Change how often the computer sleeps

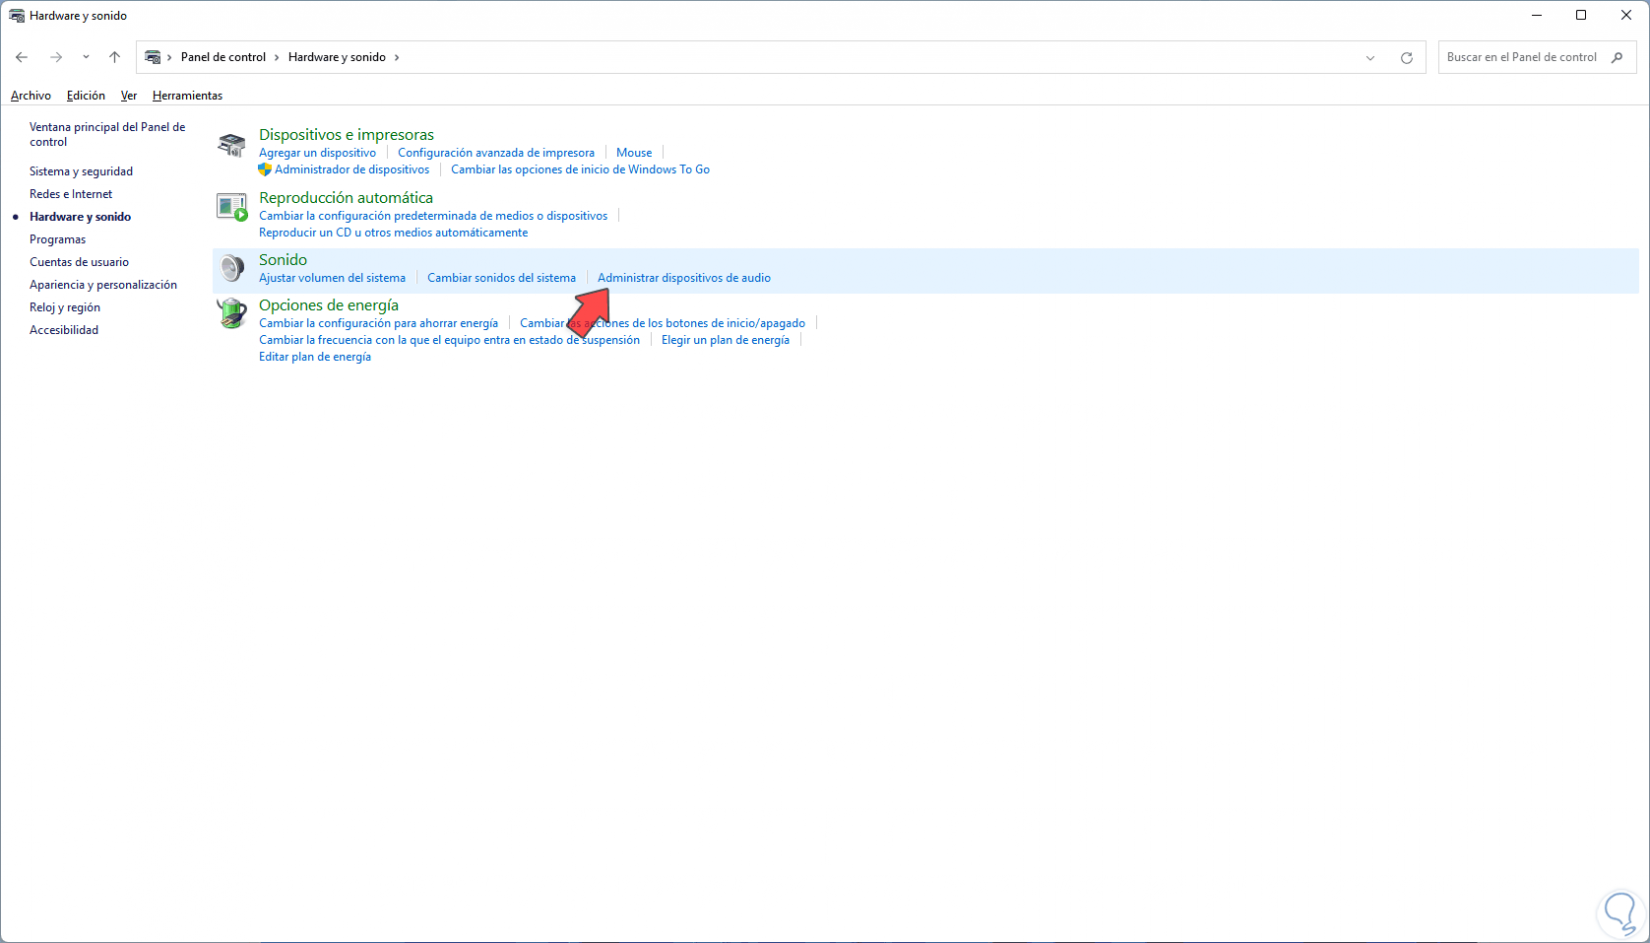pos(449,340)
